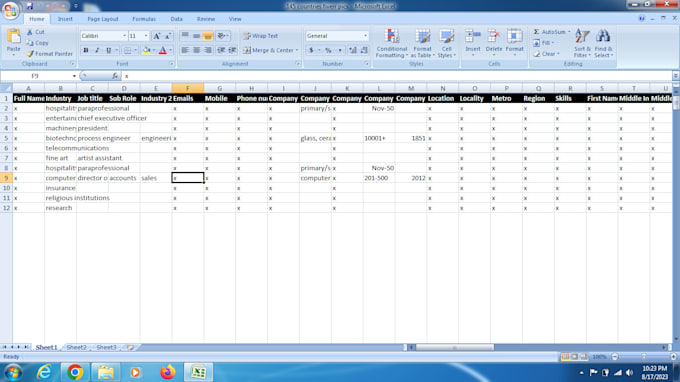The image size is (680, 382).
Task: Click the Format Painter brush
Action: pos(30,54)
